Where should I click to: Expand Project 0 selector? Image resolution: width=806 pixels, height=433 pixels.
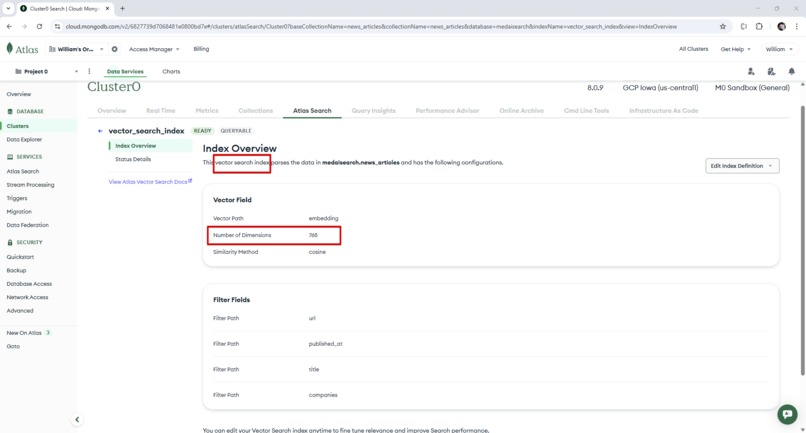(x=46, y=71)
